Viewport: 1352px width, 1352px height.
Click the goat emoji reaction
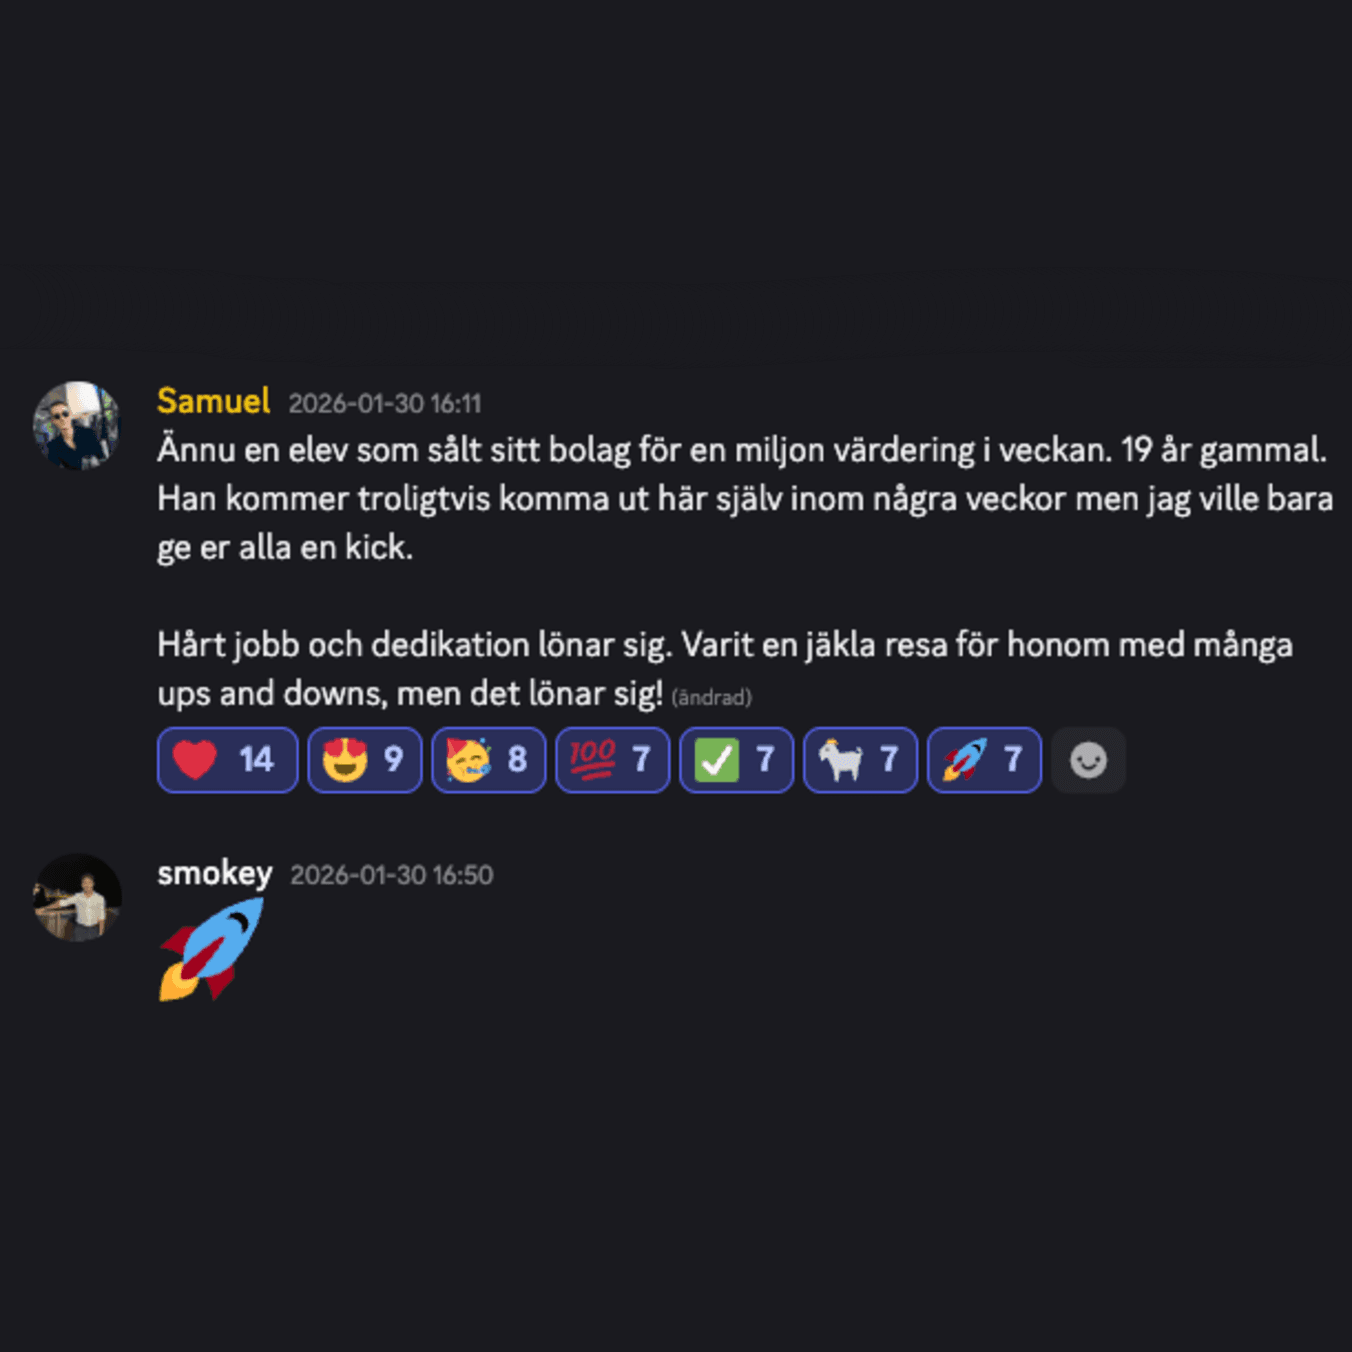pyautogui.click(x=861, y=760)
